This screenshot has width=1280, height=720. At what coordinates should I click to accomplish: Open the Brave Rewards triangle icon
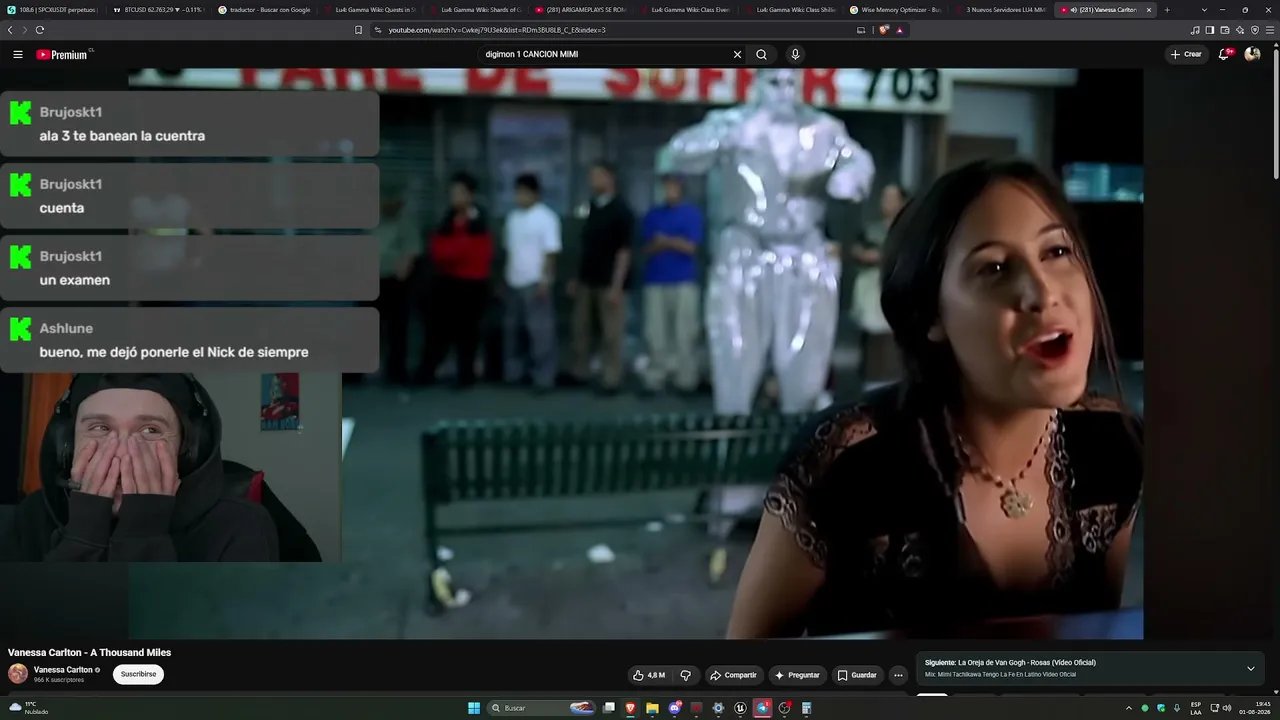point(899,30)
